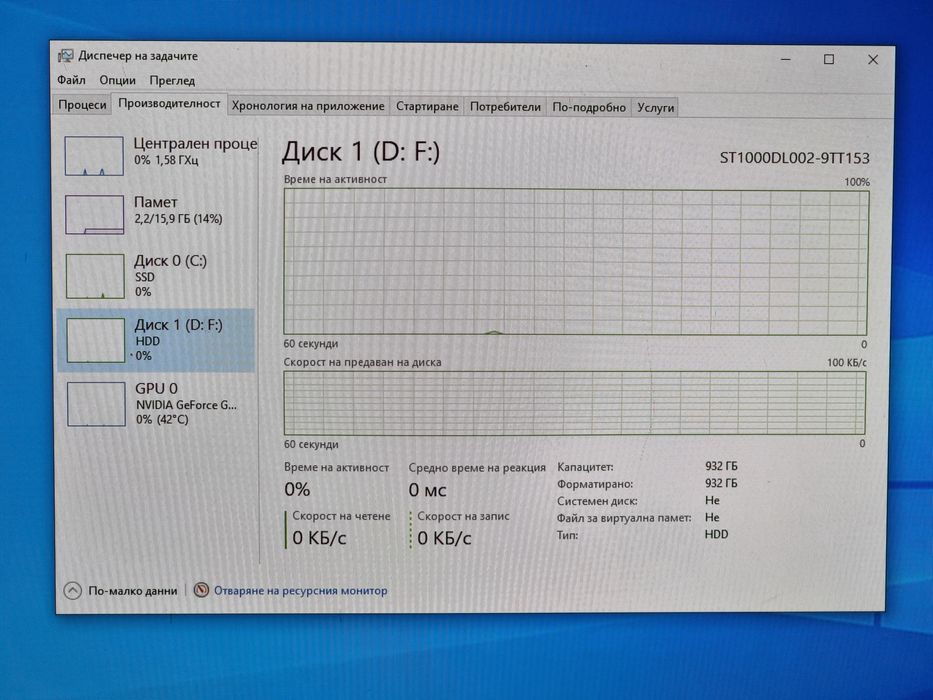
Task: Minimize the Task Manager window
Action: click(x=785, y=59)
